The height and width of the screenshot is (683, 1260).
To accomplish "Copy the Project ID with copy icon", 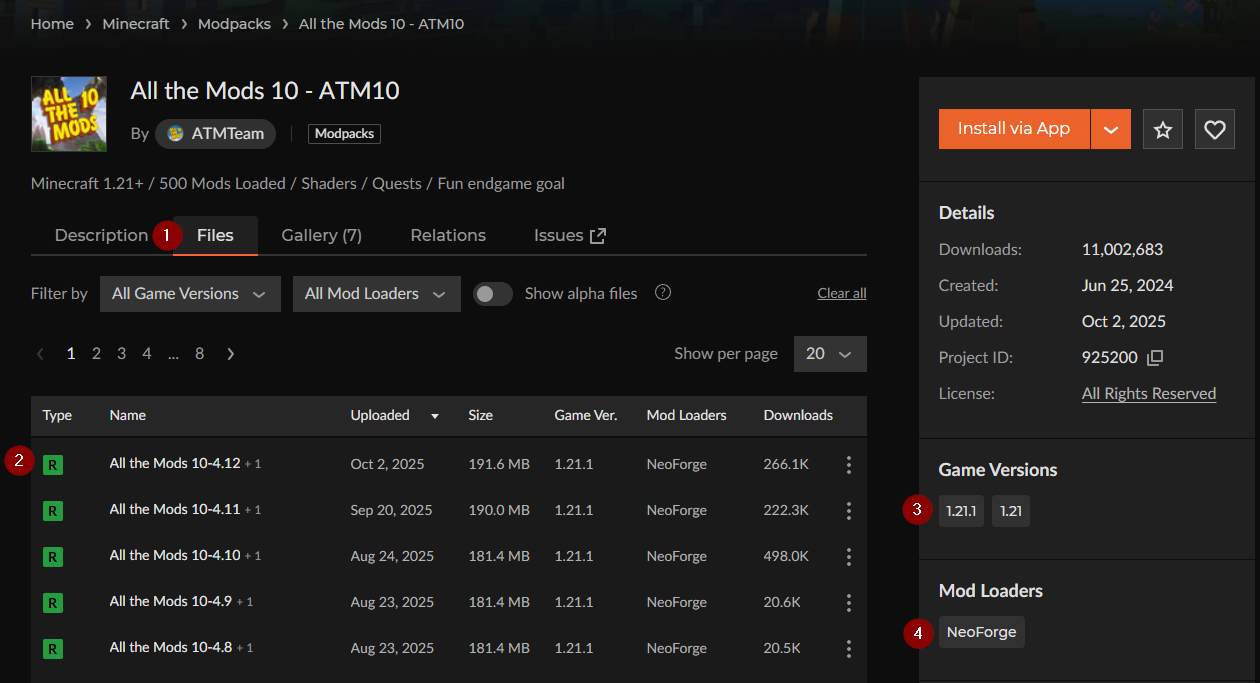I will pos(1155,358).
